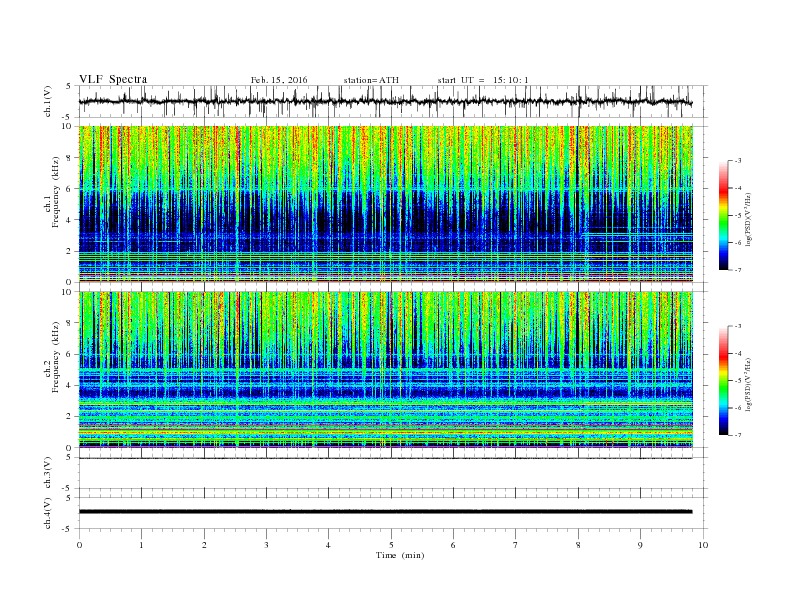
Task: Click time axis tick label "7"
Action: coord(515,545)
